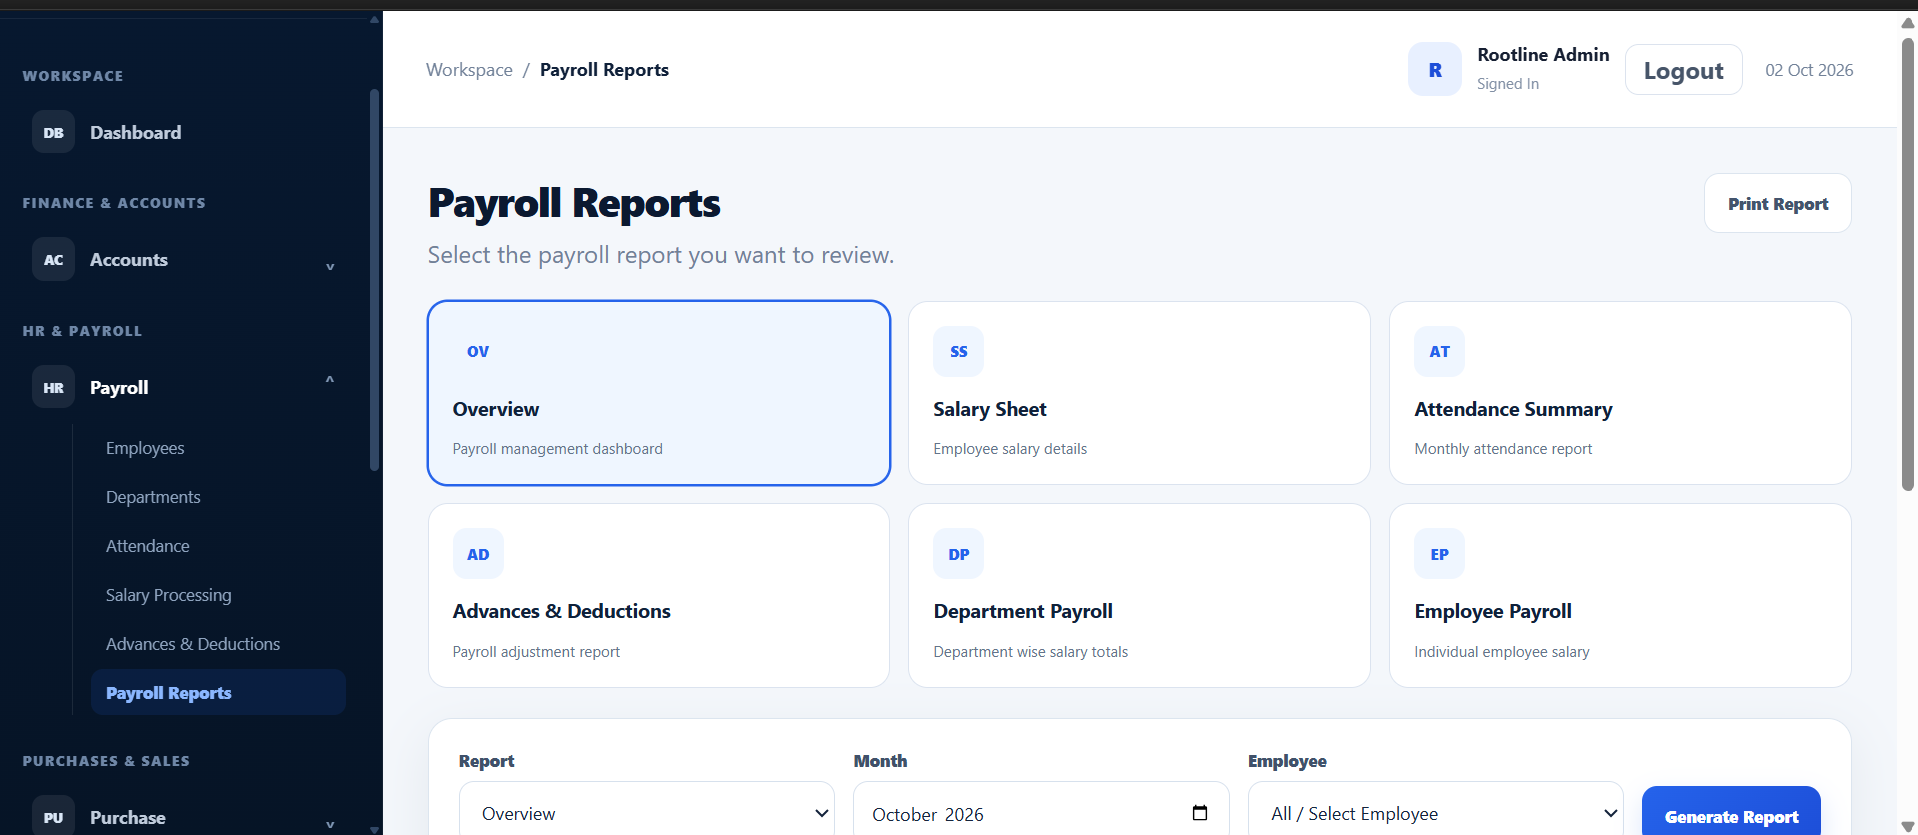The width and height of the screenshot is (1918, 835).
Task: Collapse the Payroll menu chevron
Action: [330, 379]
